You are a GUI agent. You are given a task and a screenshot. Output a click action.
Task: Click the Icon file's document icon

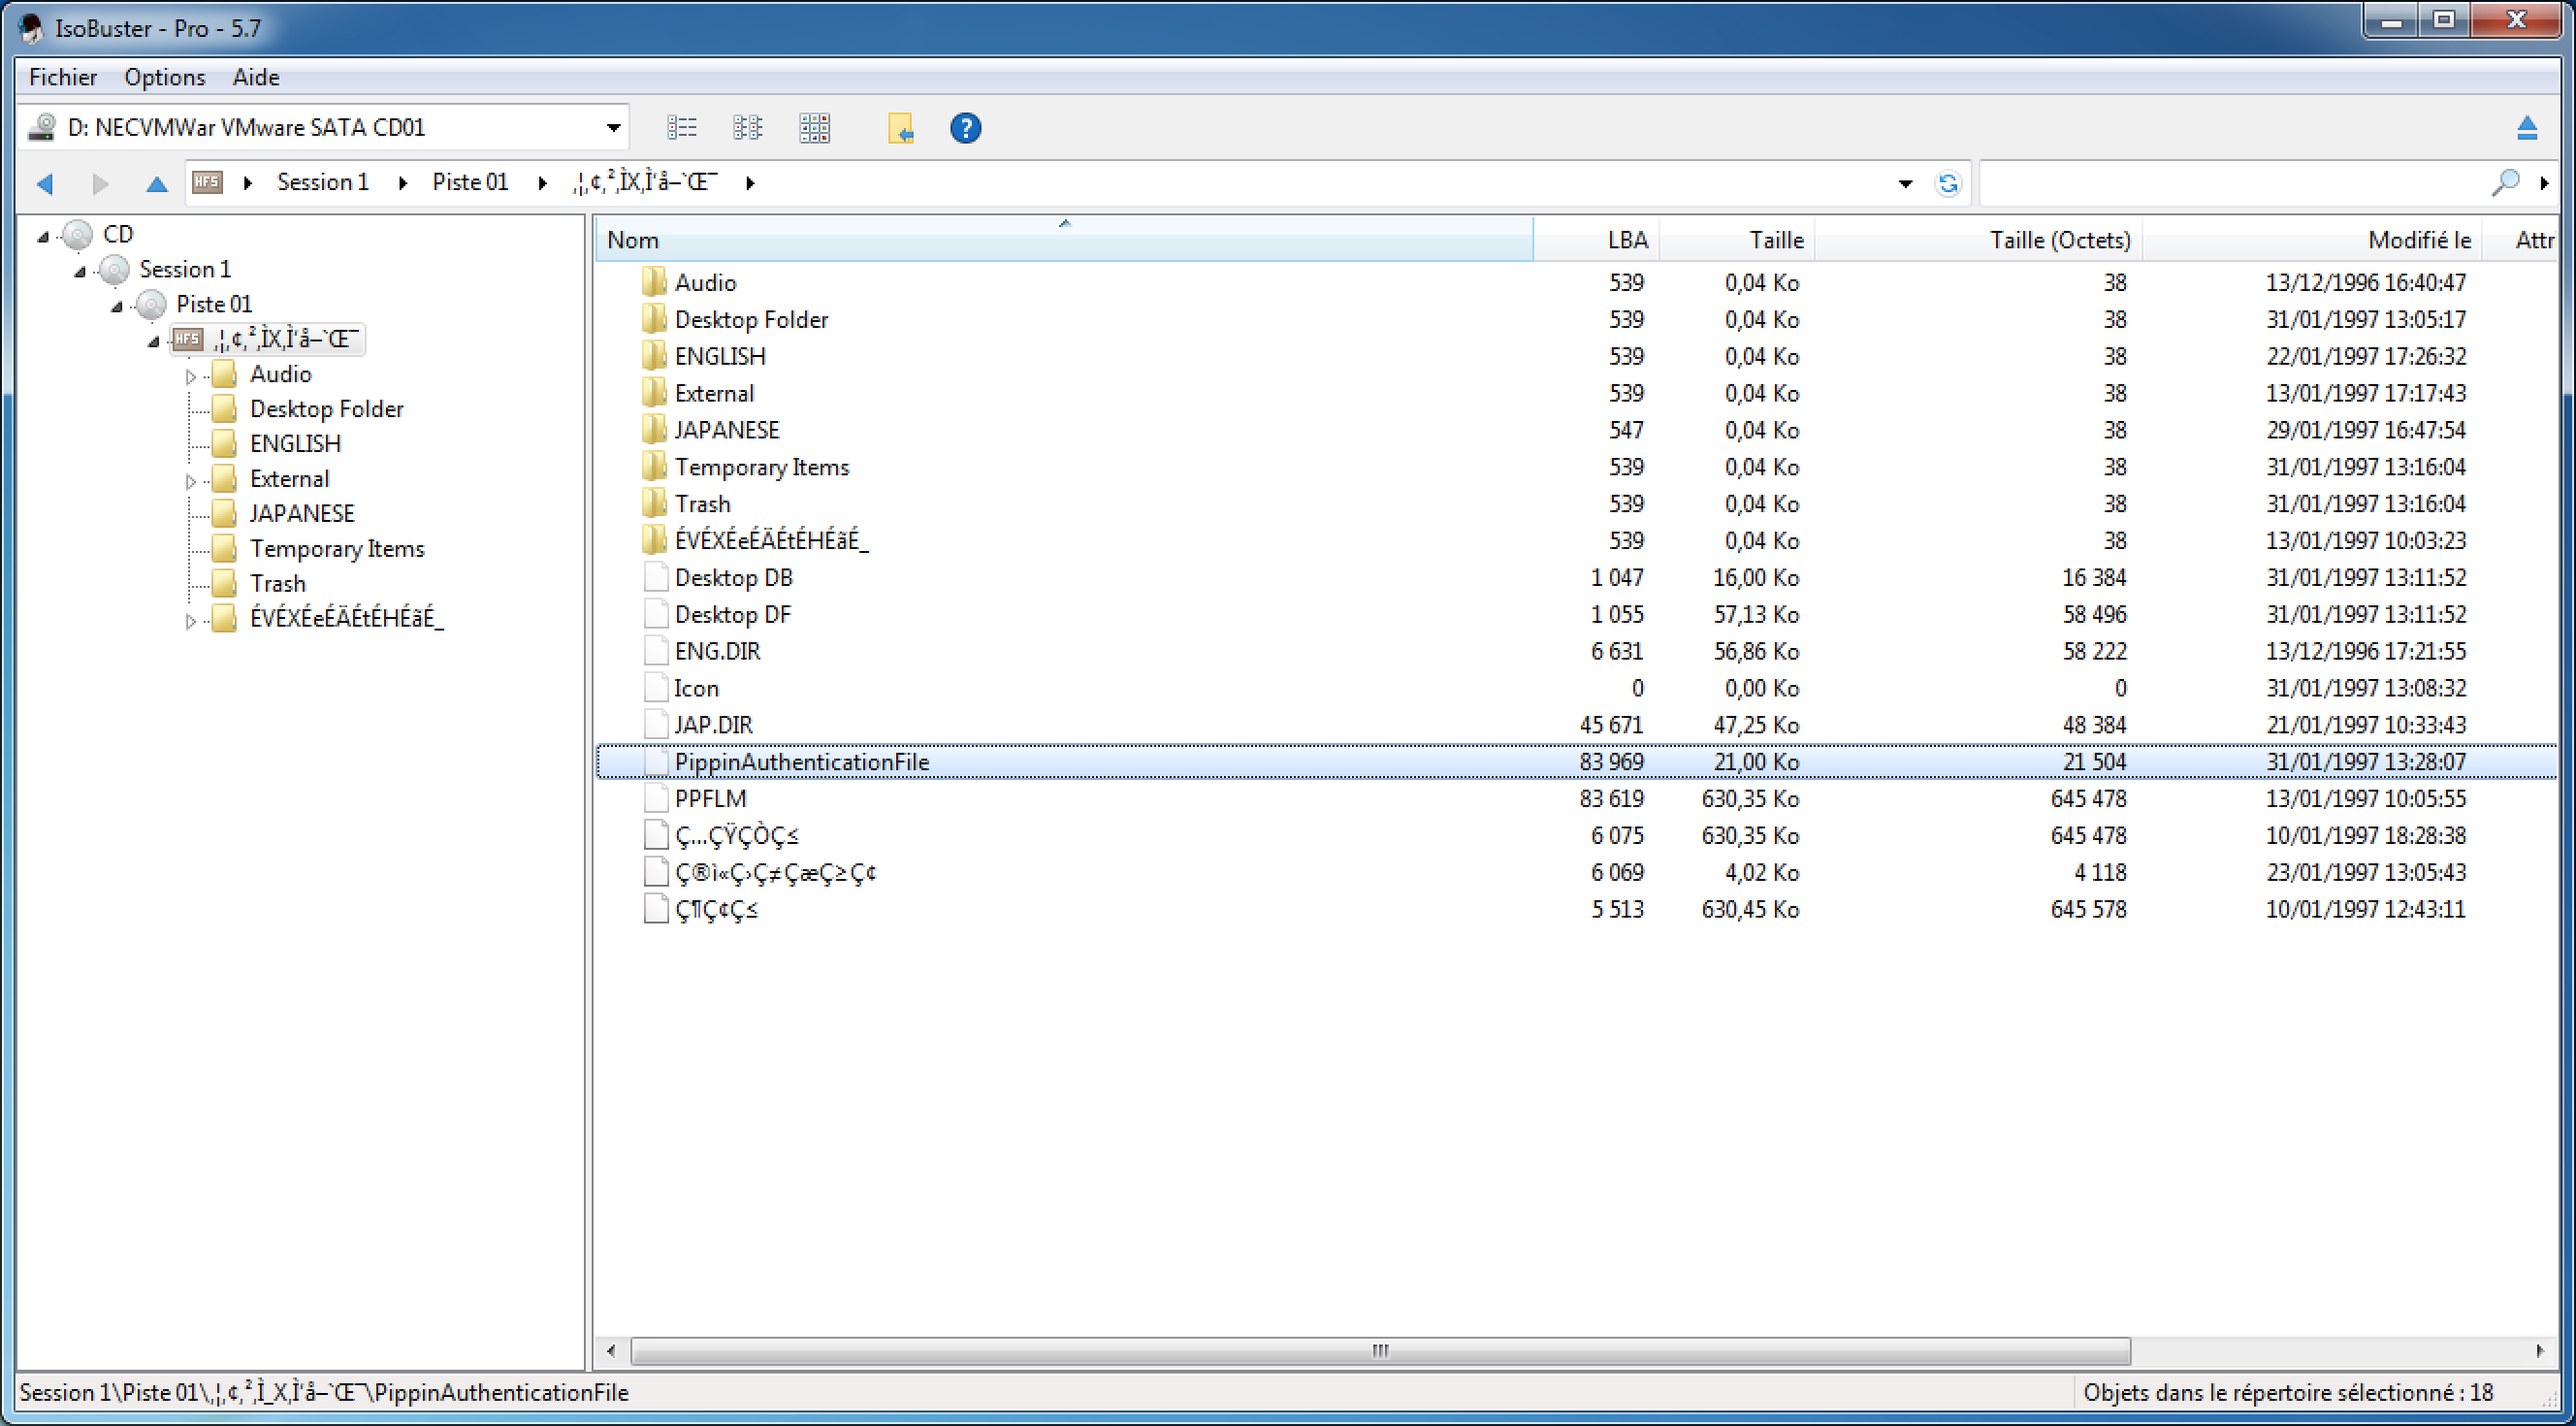[656, 688]
